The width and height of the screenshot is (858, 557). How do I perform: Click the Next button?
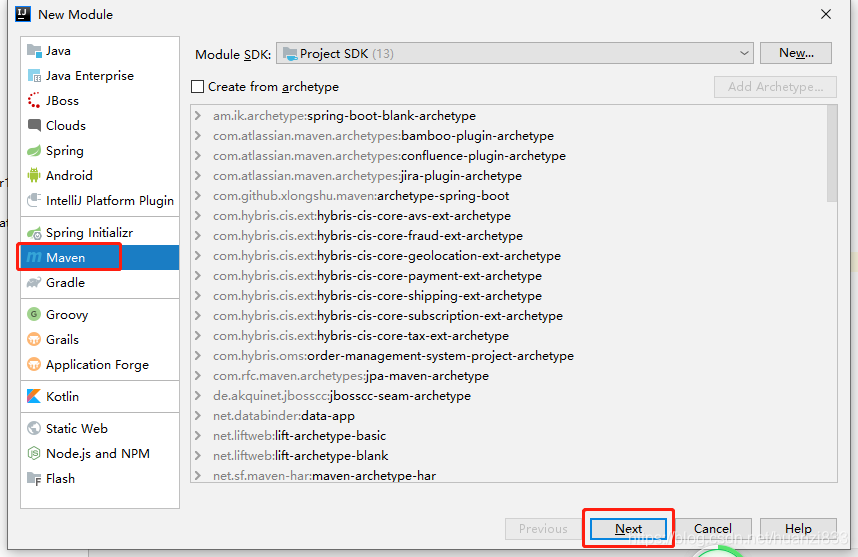click(628, 529)
